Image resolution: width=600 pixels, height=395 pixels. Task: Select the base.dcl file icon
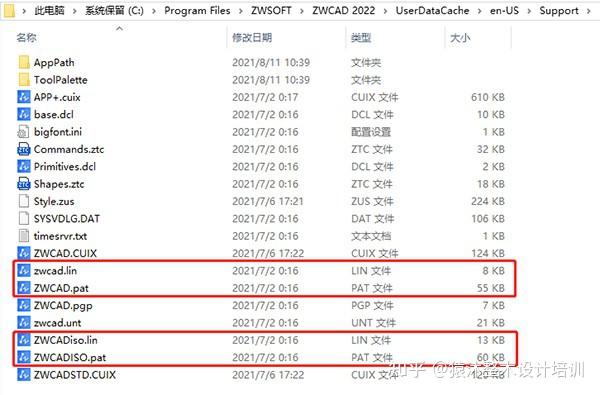pyautogui.click(x=24, y=114)
